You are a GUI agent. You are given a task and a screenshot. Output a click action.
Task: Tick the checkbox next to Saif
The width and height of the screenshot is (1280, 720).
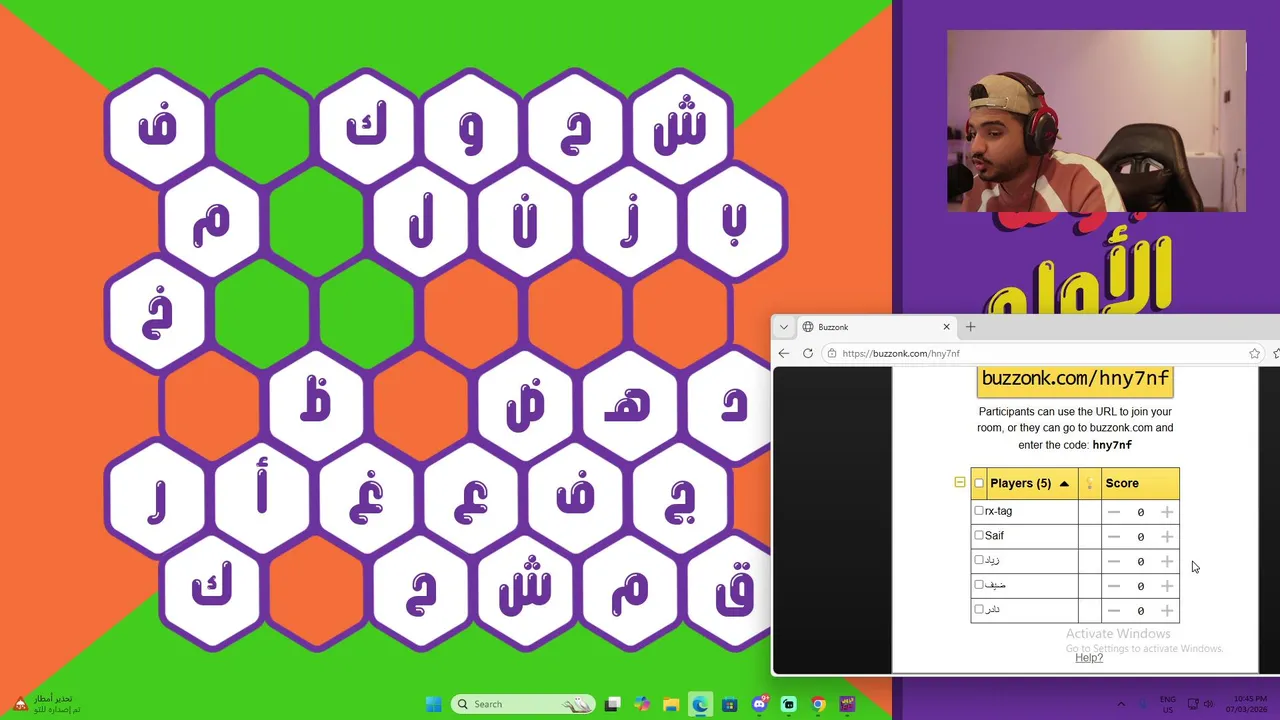979,535
